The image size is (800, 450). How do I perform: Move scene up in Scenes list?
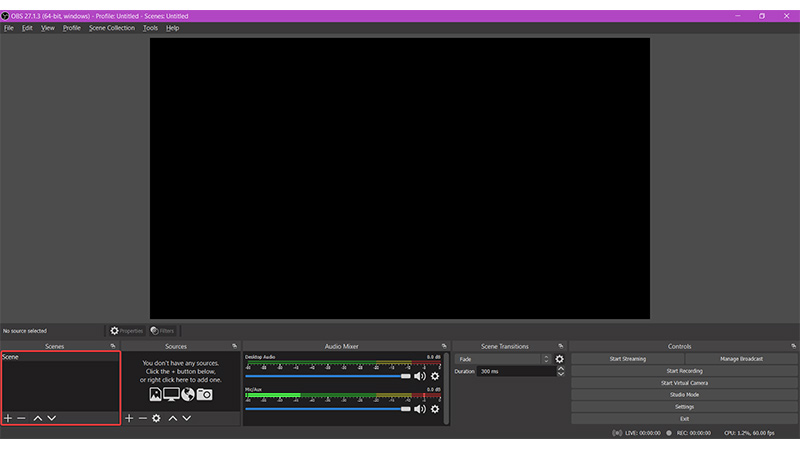tap(38, 418)
